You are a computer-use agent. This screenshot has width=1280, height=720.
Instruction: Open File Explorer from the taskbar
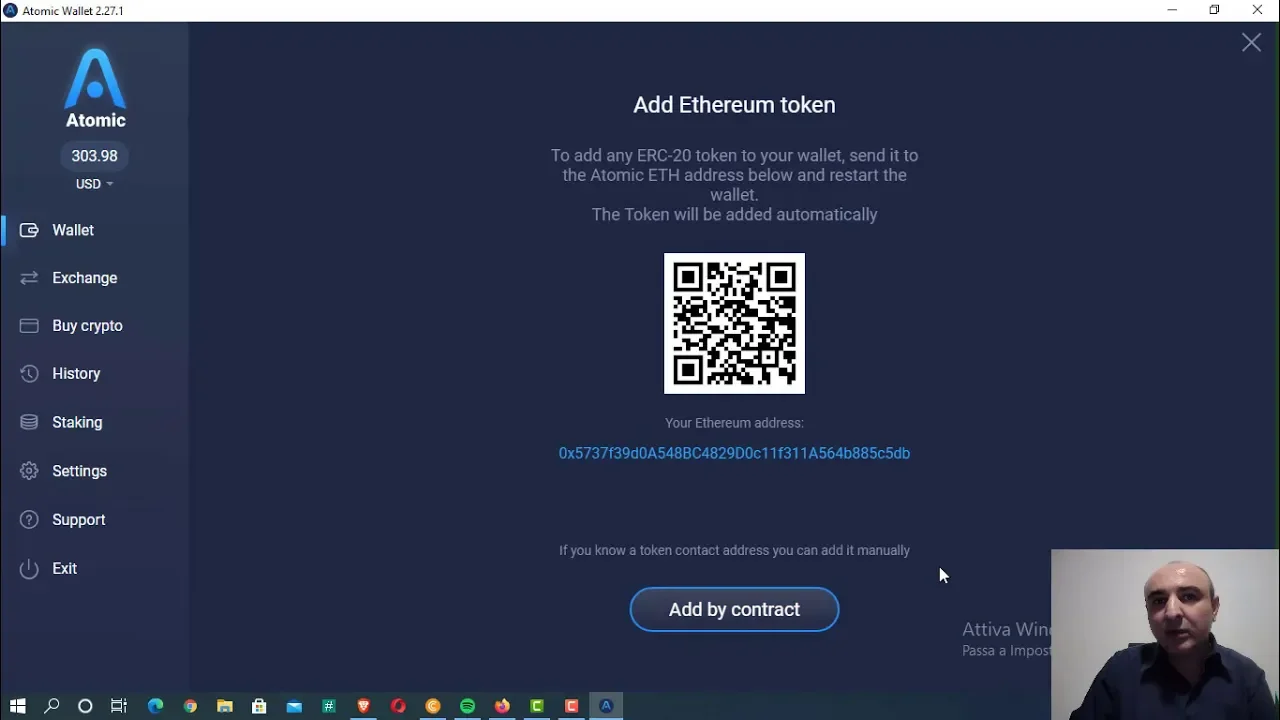(x=225, y=706)
